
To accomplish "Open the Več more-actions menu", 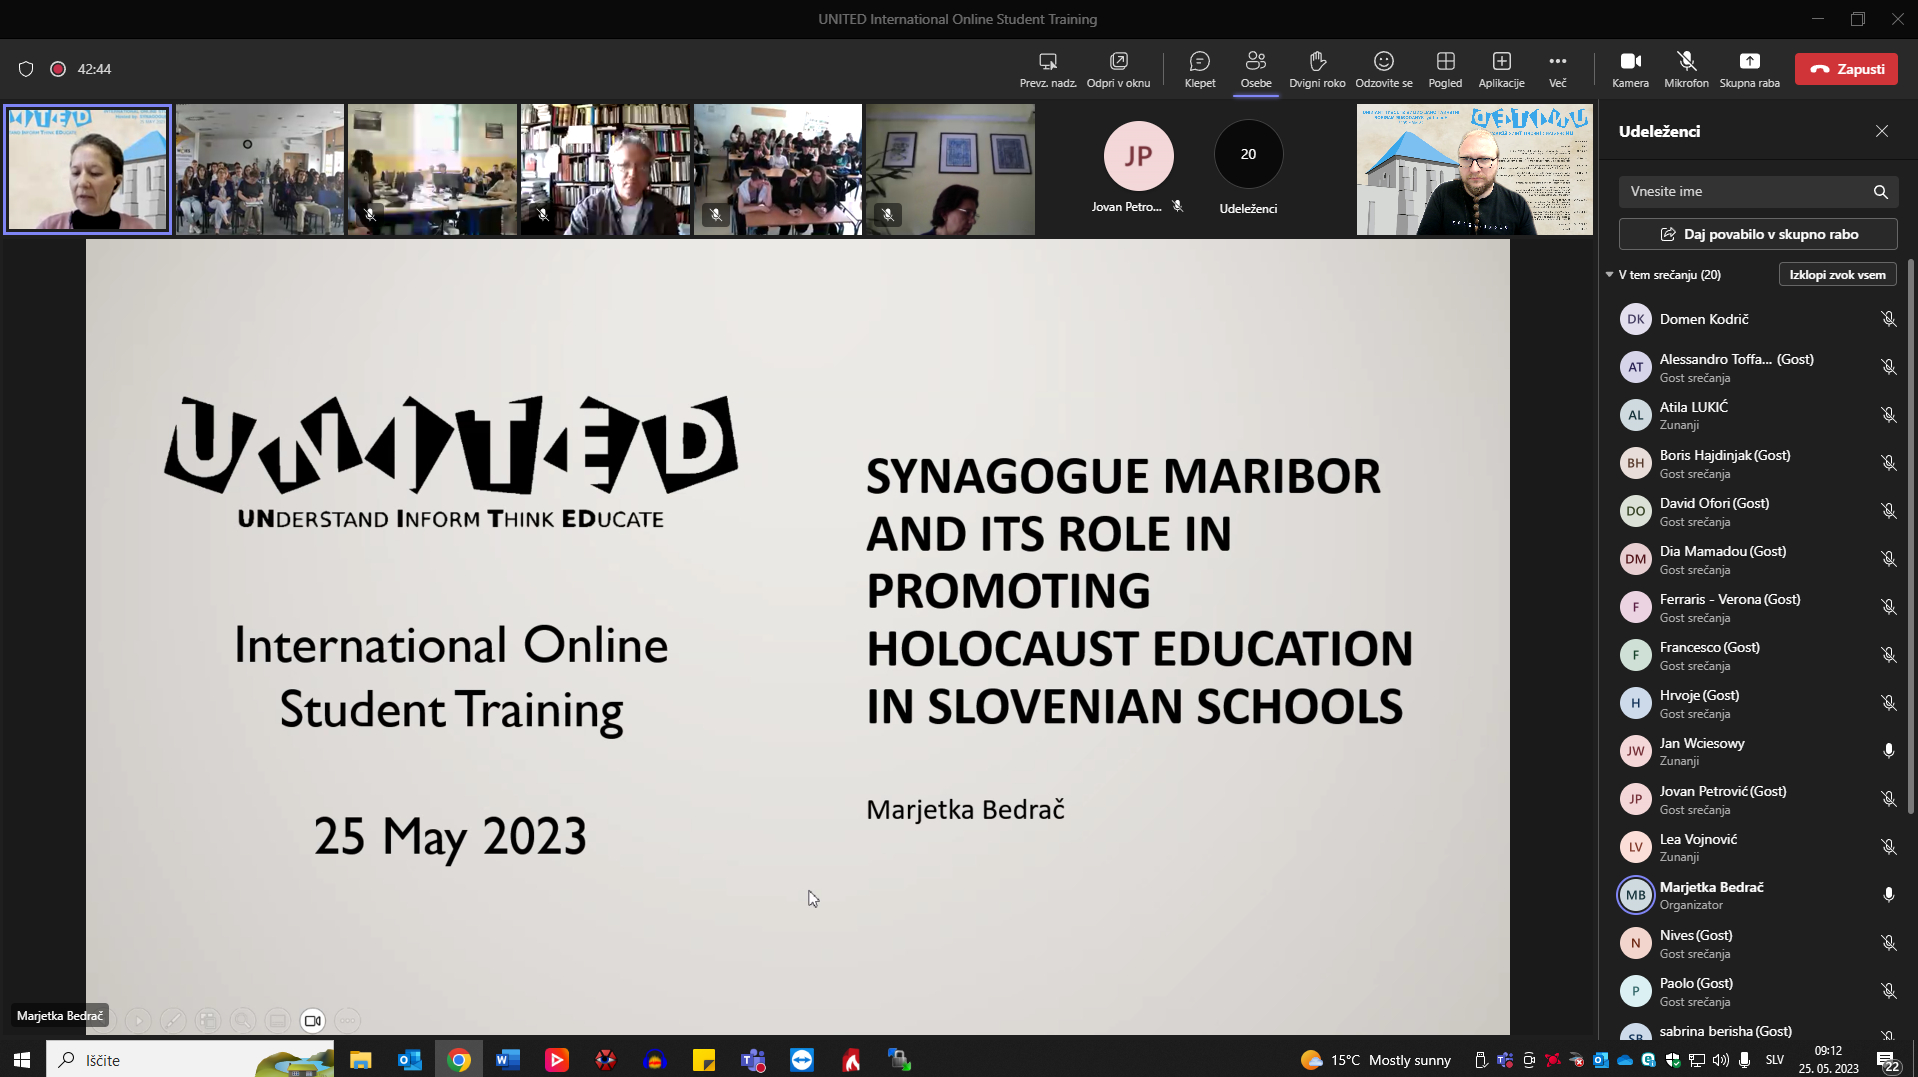I will pos(1557,69).
